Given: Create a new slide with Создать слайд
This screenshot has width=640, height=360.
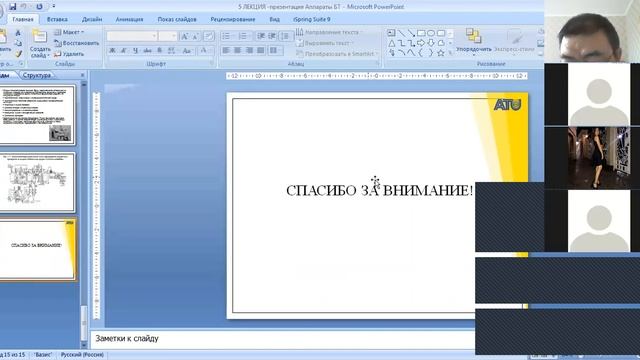Looking at the screenshot, I should pos(40,44).
